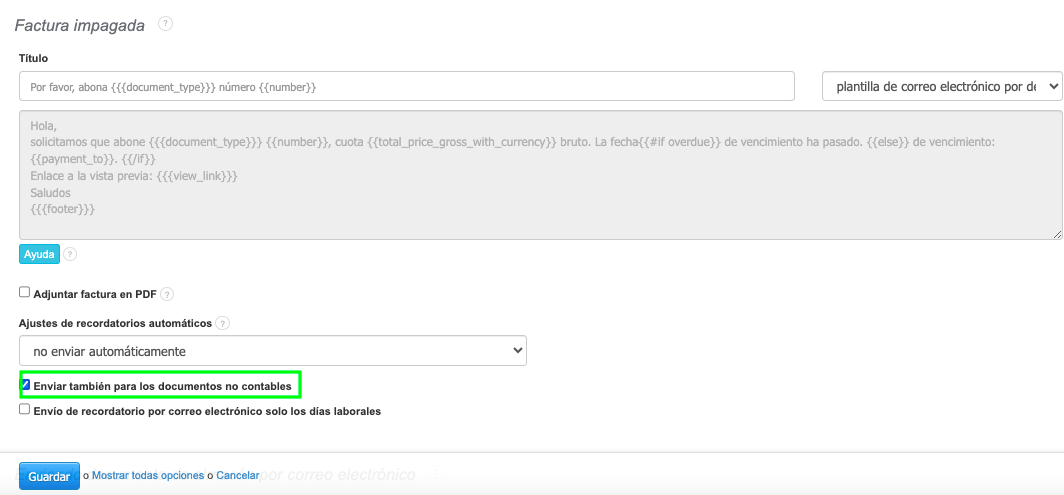
Task: Enable Adjuntar factura en PDF checkbox
Action: pyautogui.click(x=25, y=293)
